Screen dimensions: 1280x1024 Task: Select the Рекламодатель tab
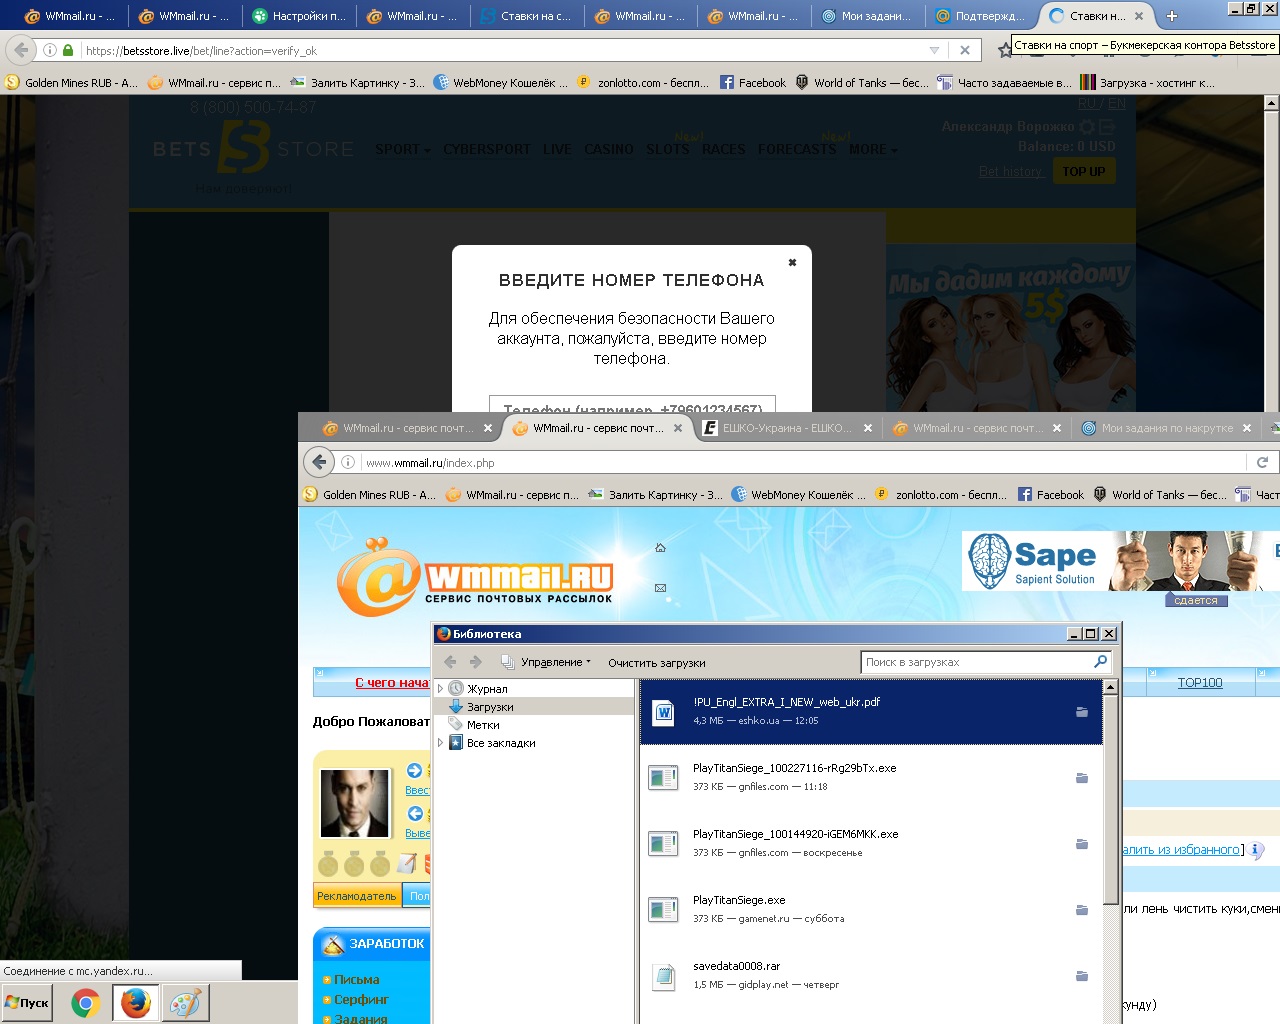357,896
